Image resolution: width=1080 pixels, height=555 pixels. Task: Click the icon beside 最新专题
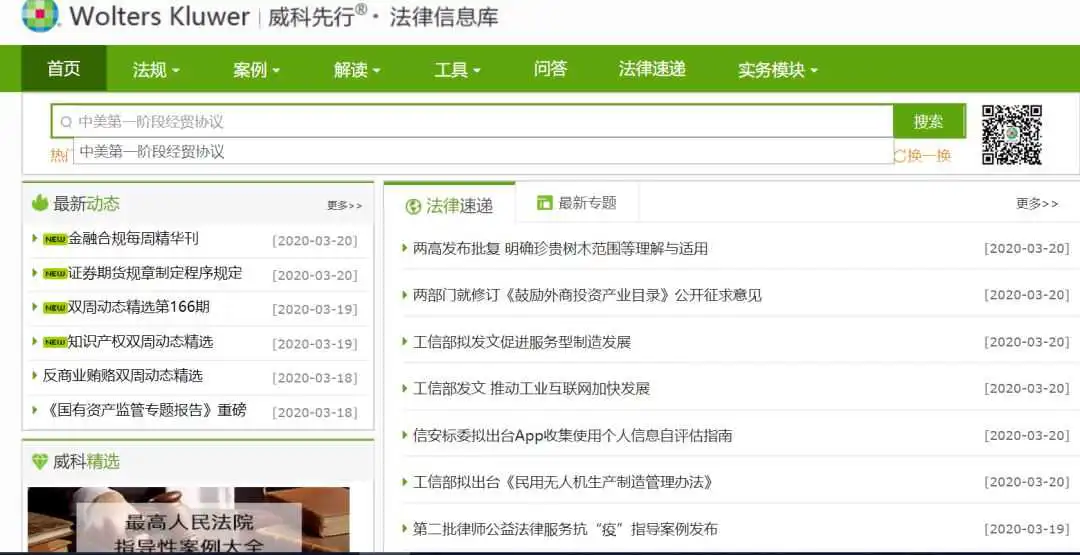(545, 202)
